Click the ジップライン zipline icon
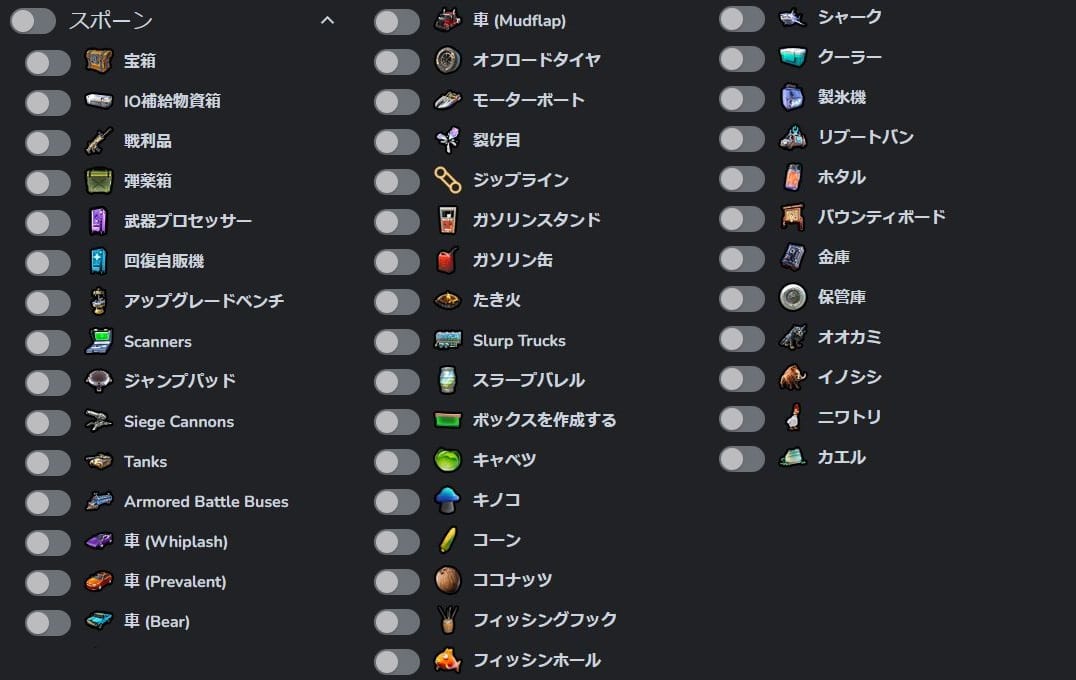Screen dimensions: 1076x680 tap(447, 180)
